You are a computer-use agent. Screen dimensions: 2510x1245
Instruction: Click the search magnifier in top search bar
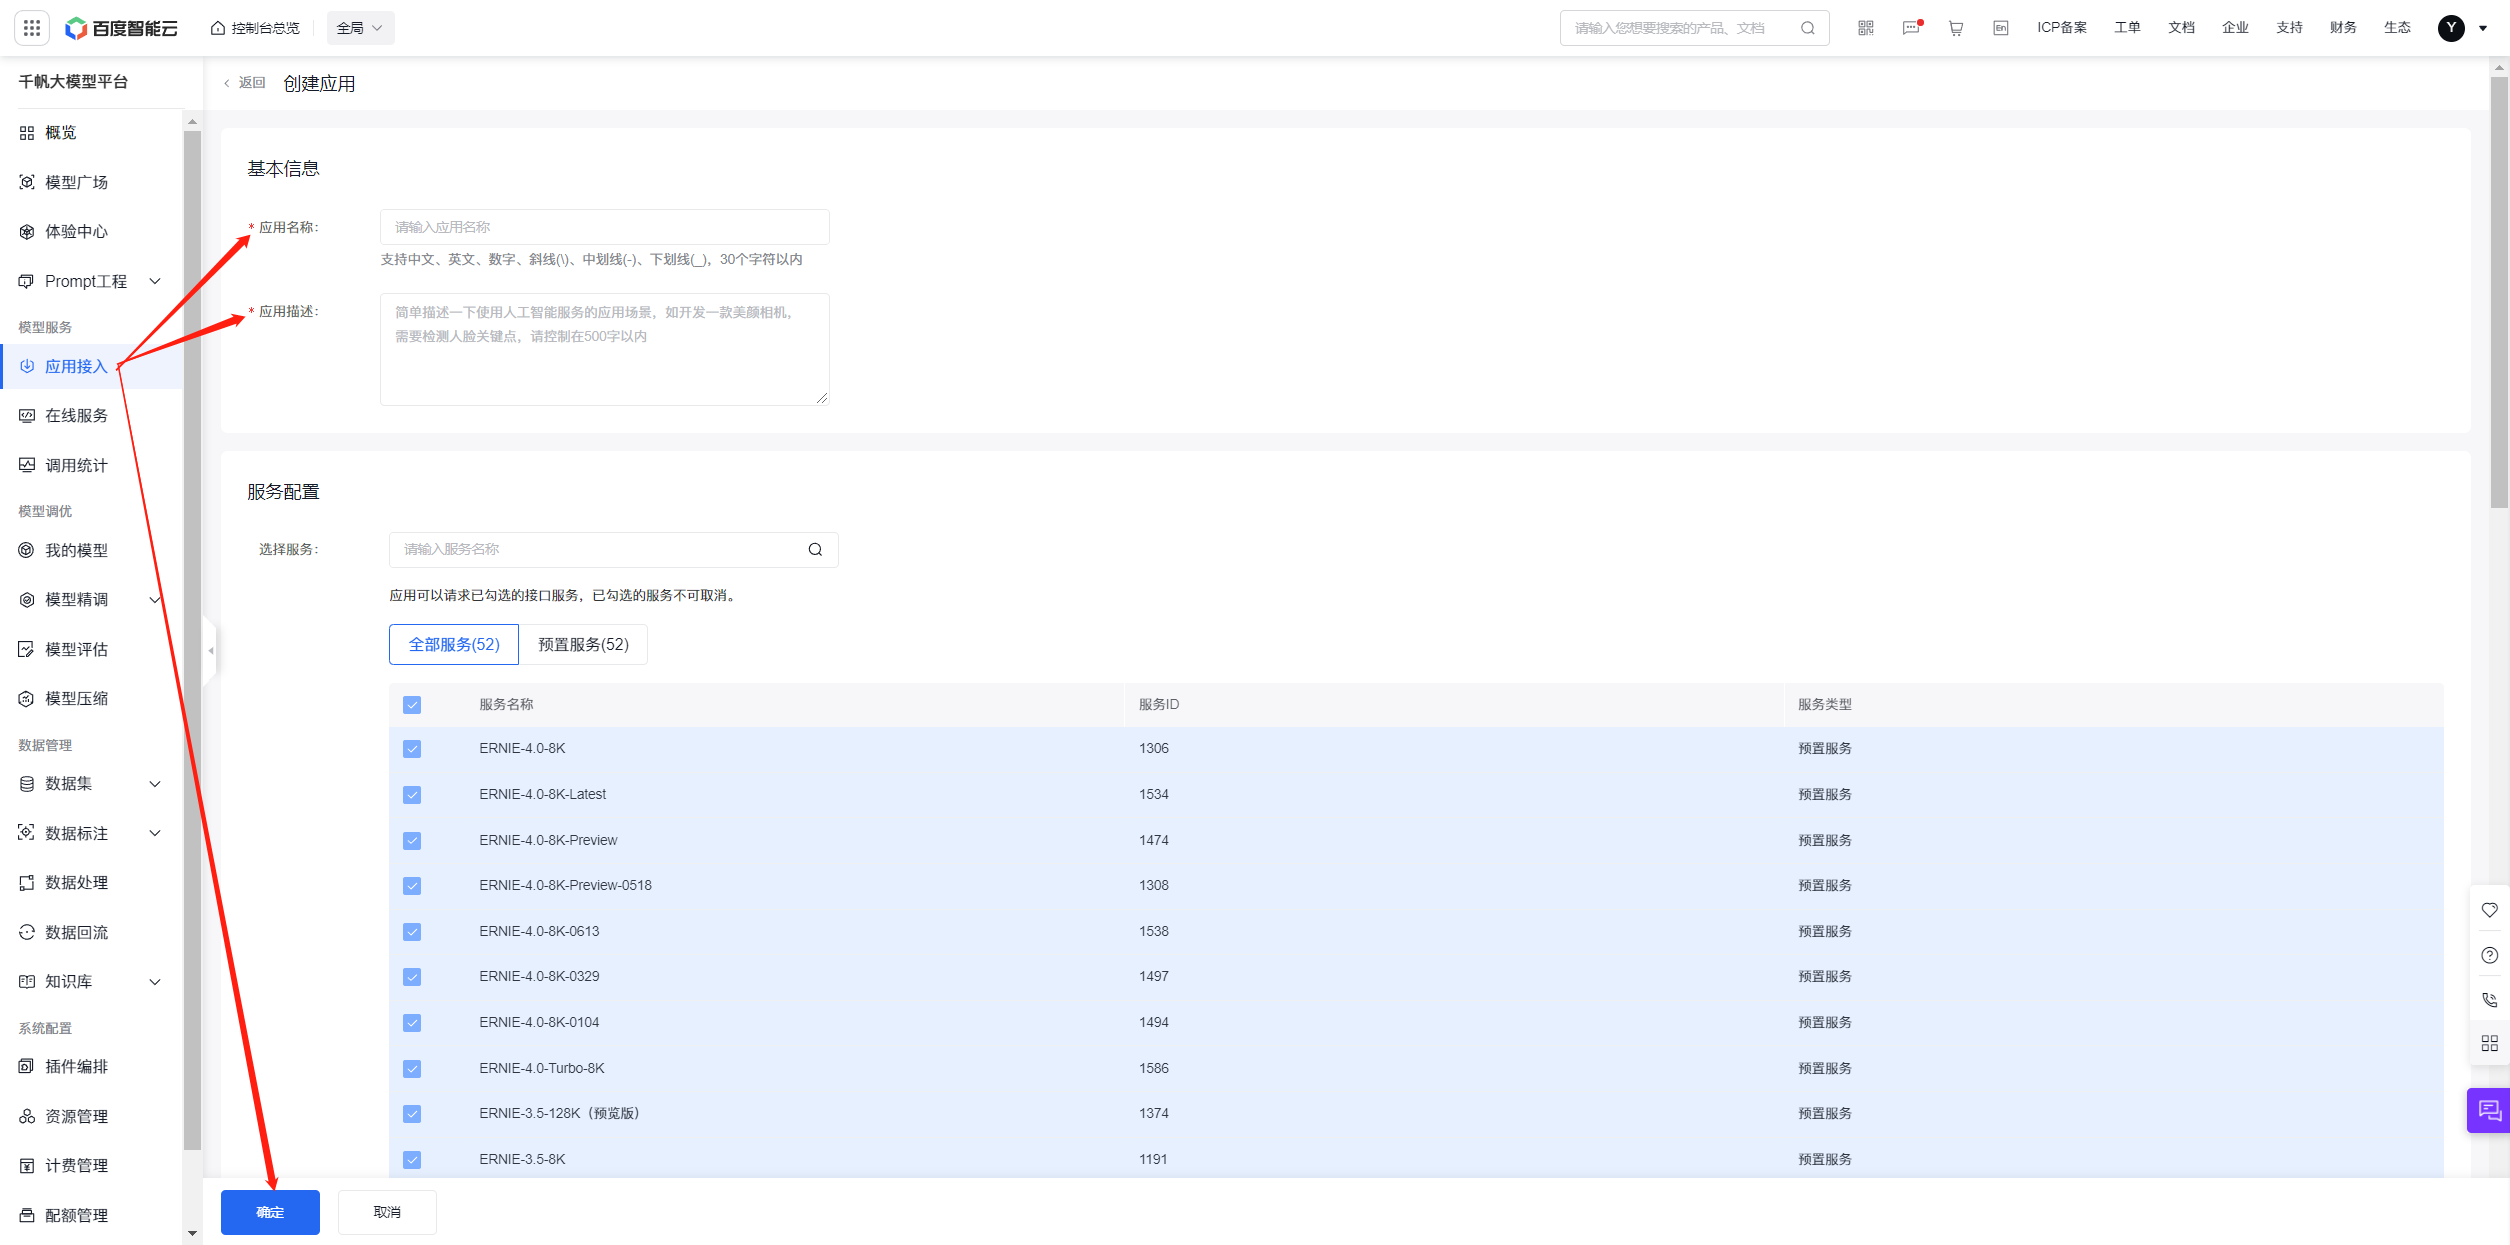pos(1808,28)
